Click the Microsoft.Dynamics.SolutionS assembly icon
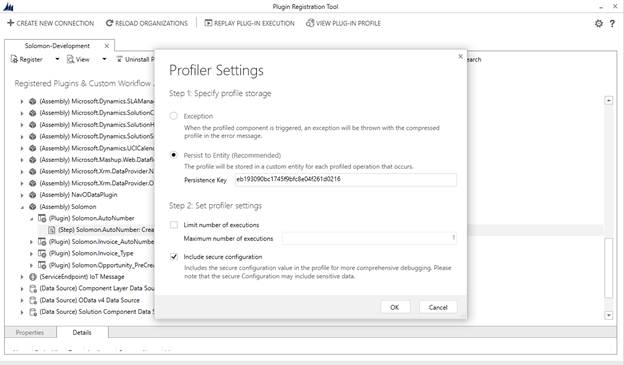The height and width of the screenshot is (365, 624). [x=33, y=137]
